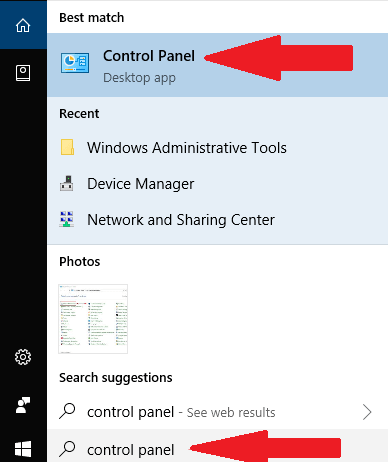Click the Recent section heading
This screenshot has width=388, height=462.
(79, 114)
